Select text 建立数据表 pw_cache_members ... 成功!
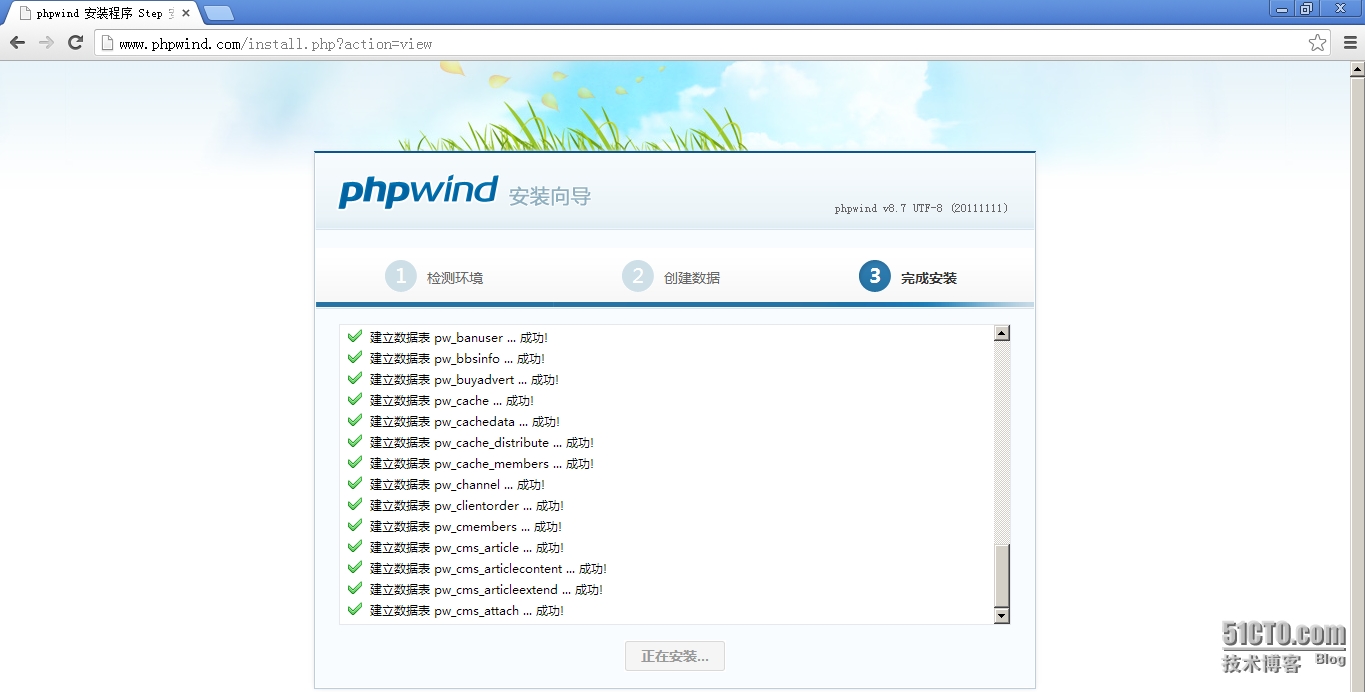Image resolution: width=1365 pixels, height=692 pixels. pyautogui.click(x=482, y=464)
